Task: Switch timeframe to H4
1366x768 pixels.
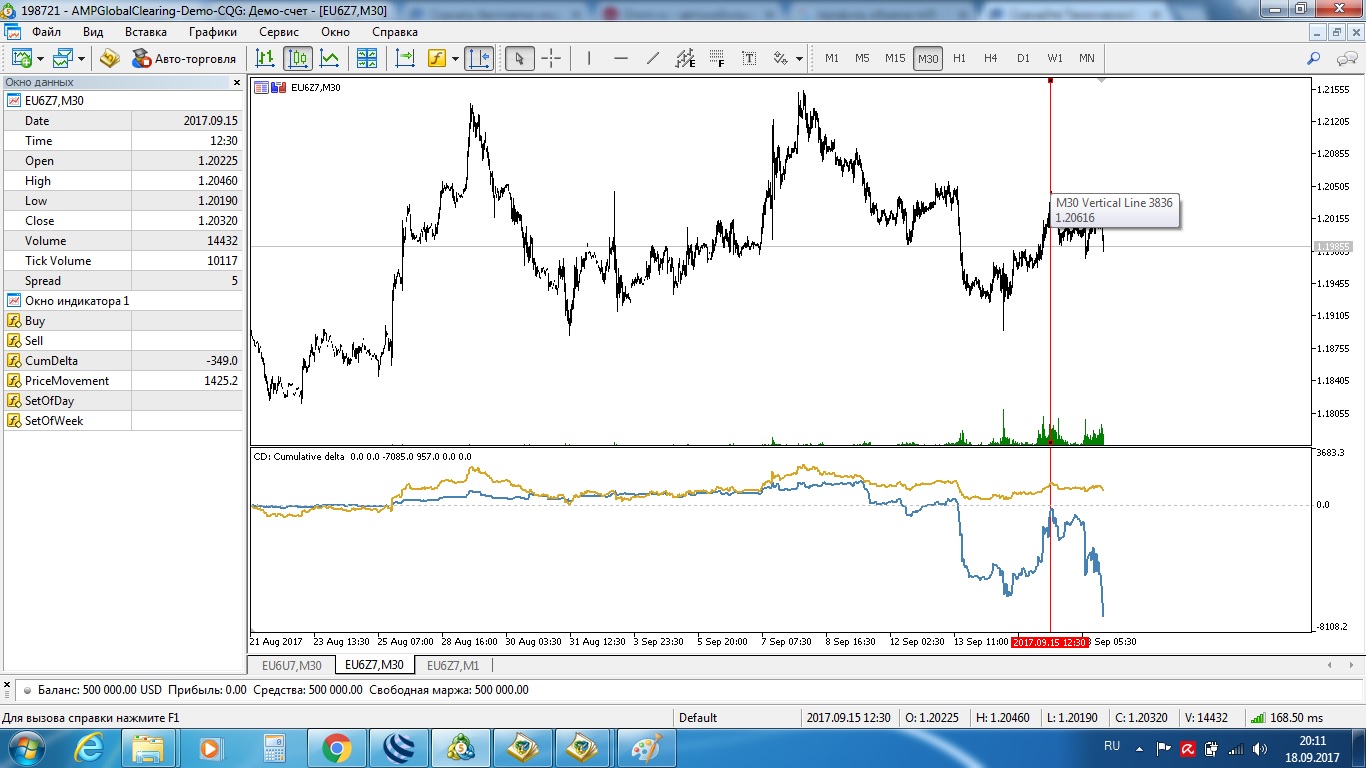Action: (991, 58)
